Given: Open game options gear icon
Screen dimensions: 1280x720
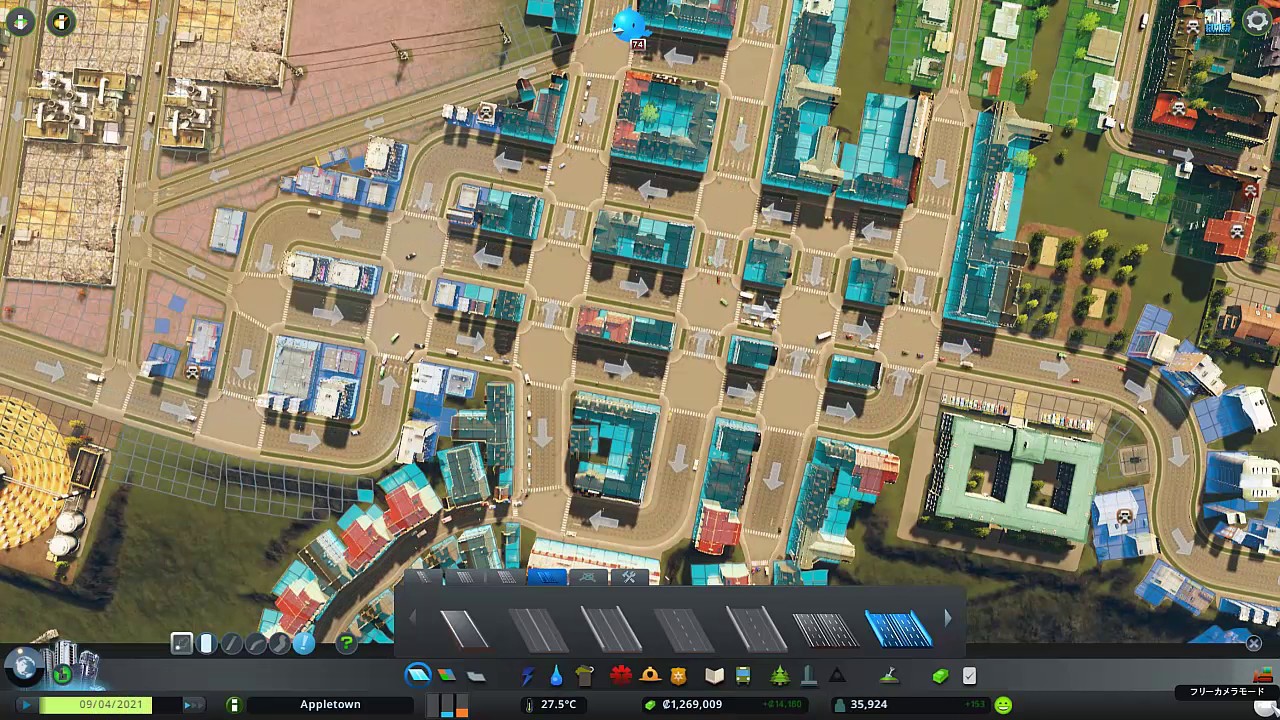Looking at the screenshot, I should point(1257,20).
